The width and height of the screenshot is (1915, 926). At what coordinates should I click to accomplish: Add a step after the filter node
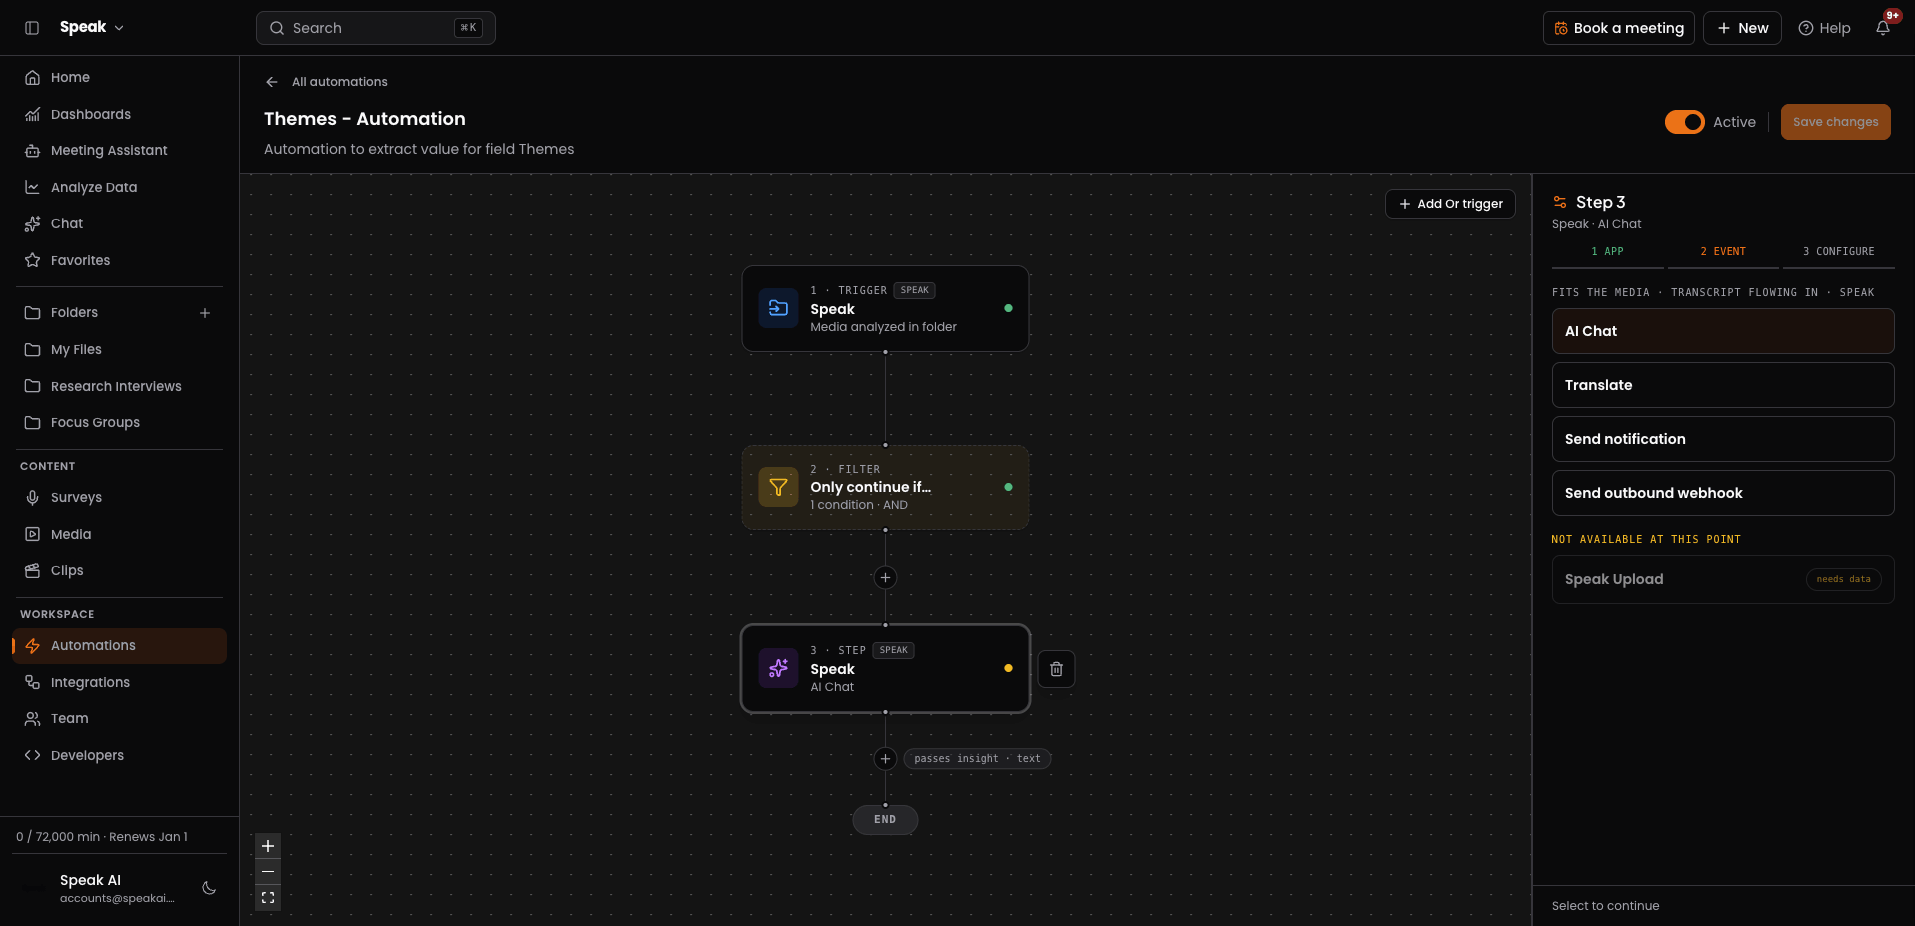(x=885, y=577)
